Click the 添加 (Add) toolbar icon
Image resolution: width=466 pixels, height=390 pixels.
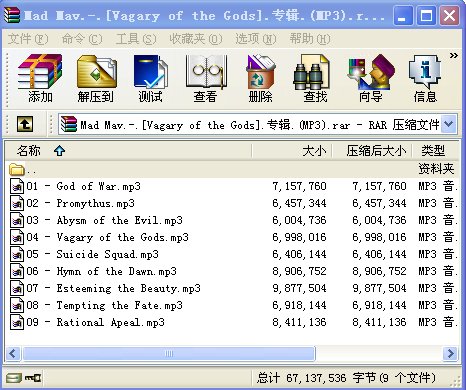tap(40, 78)
